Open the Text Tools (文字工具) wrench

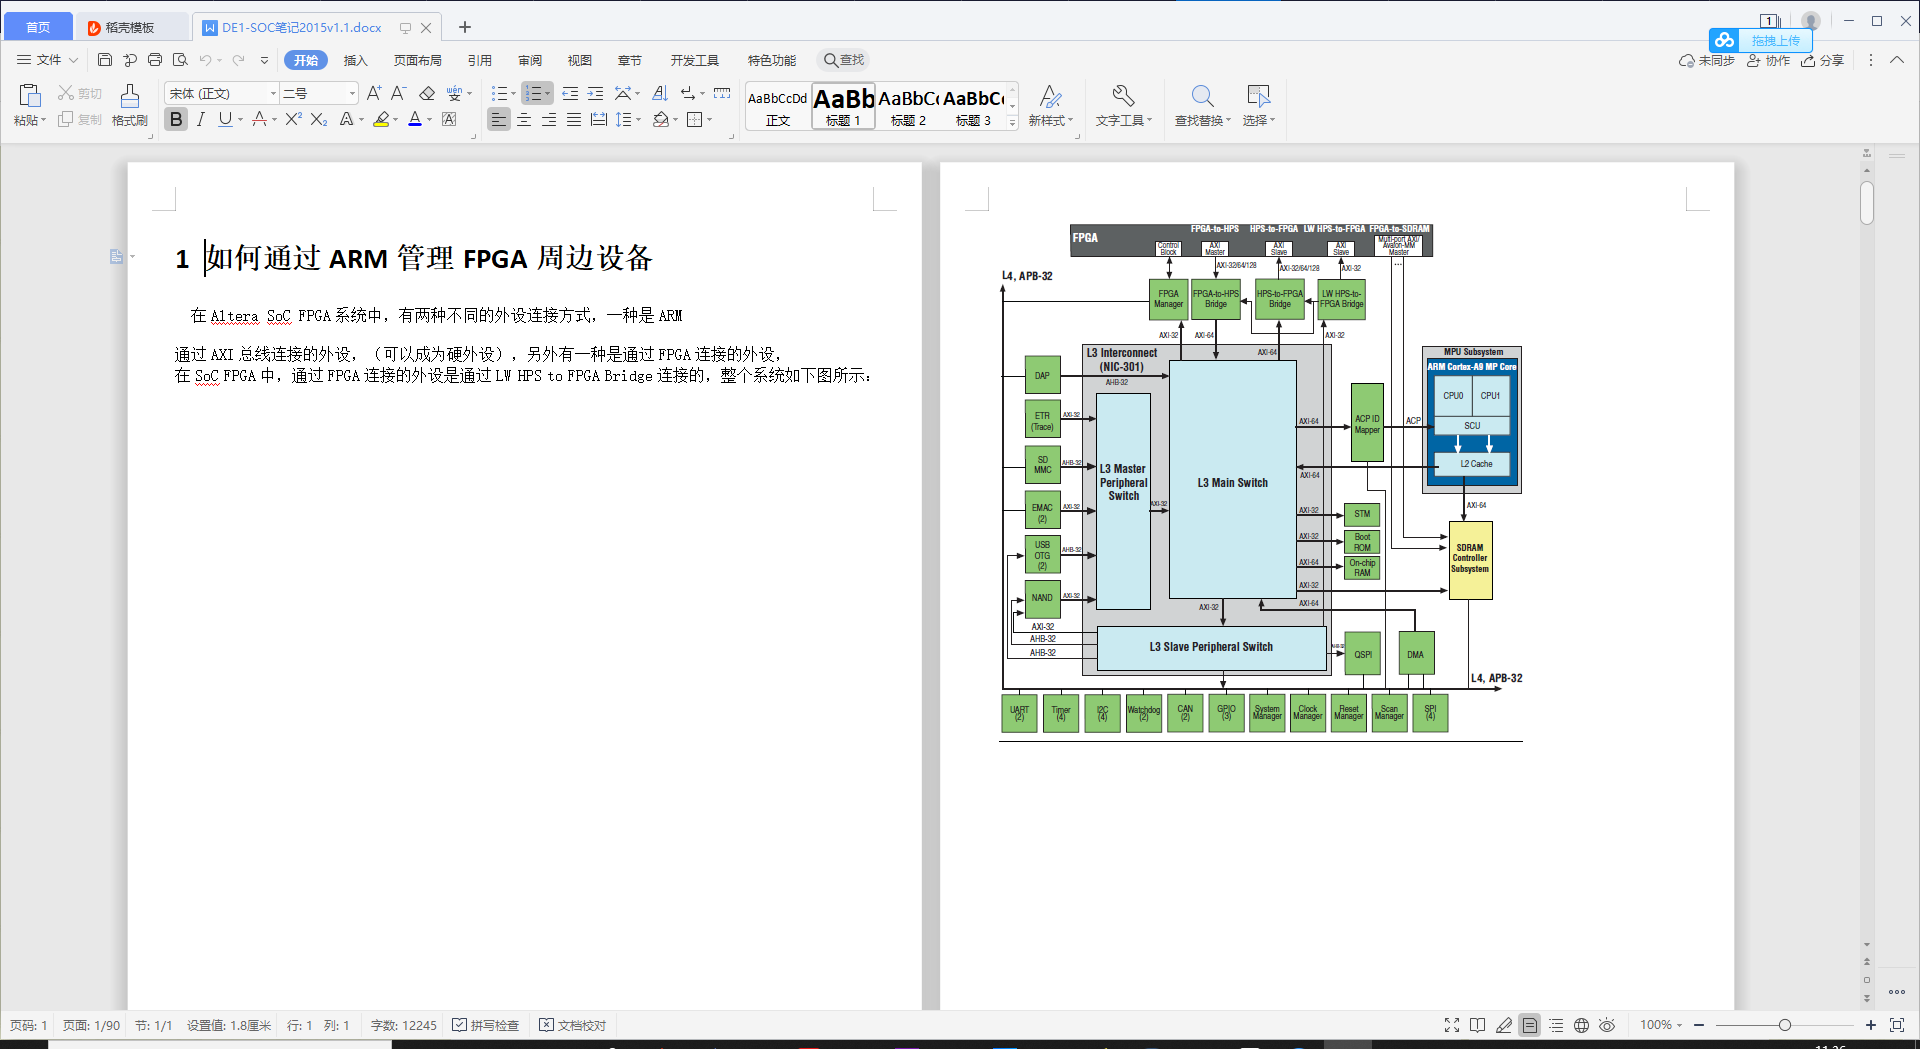[1123, 96]
